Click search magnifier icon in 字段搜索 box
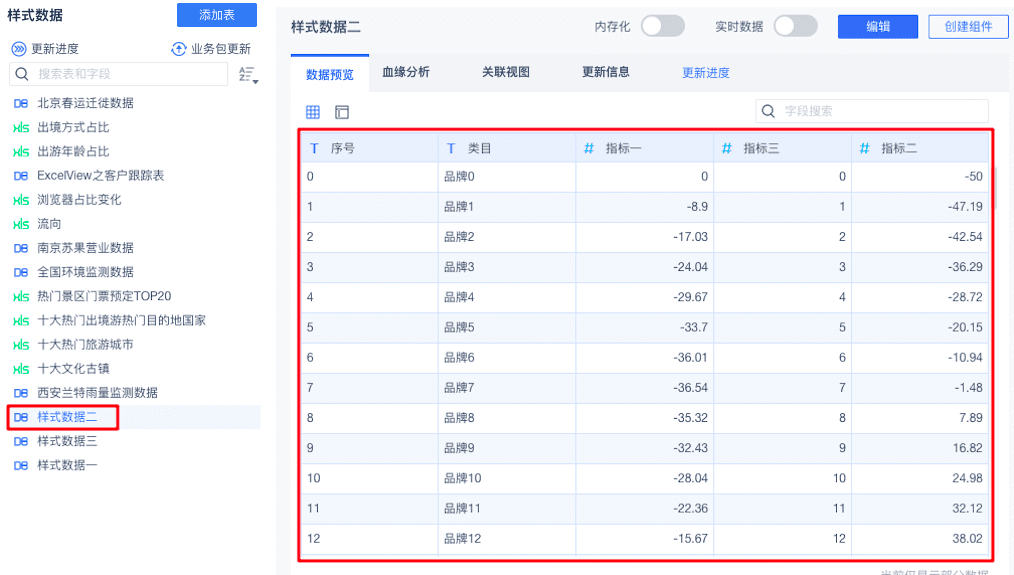The image size is (1014, 575). pos(769,111)
